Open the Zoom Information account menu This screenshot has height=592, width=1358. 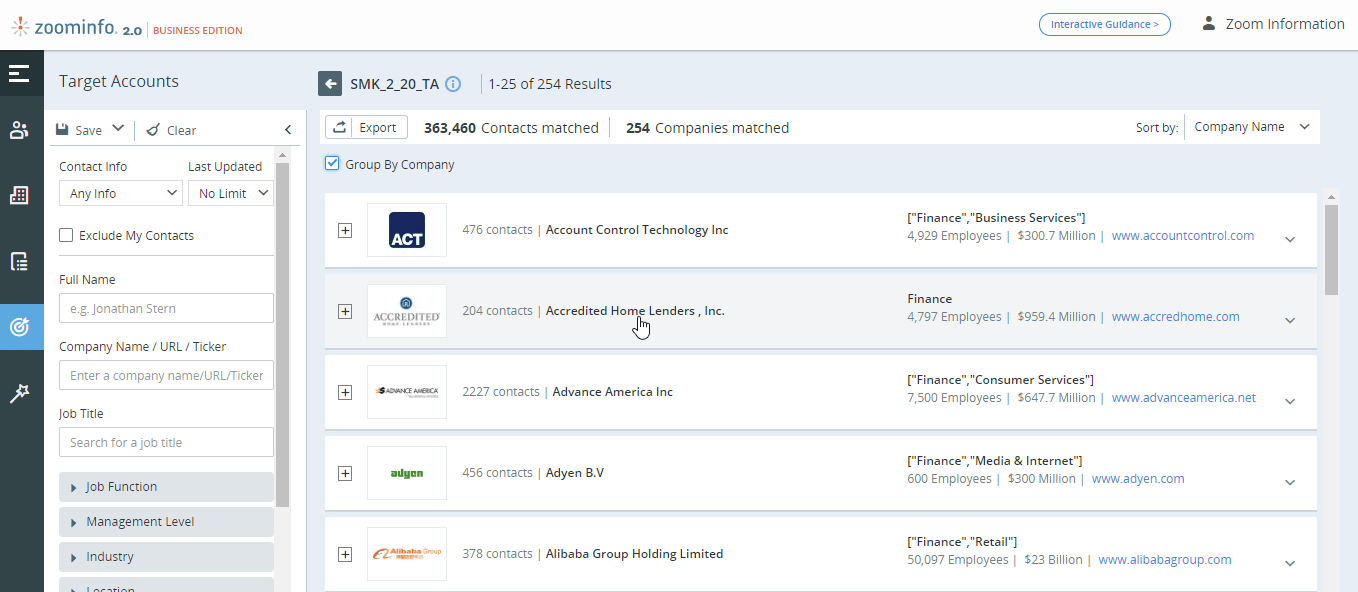pos(1272,23)
